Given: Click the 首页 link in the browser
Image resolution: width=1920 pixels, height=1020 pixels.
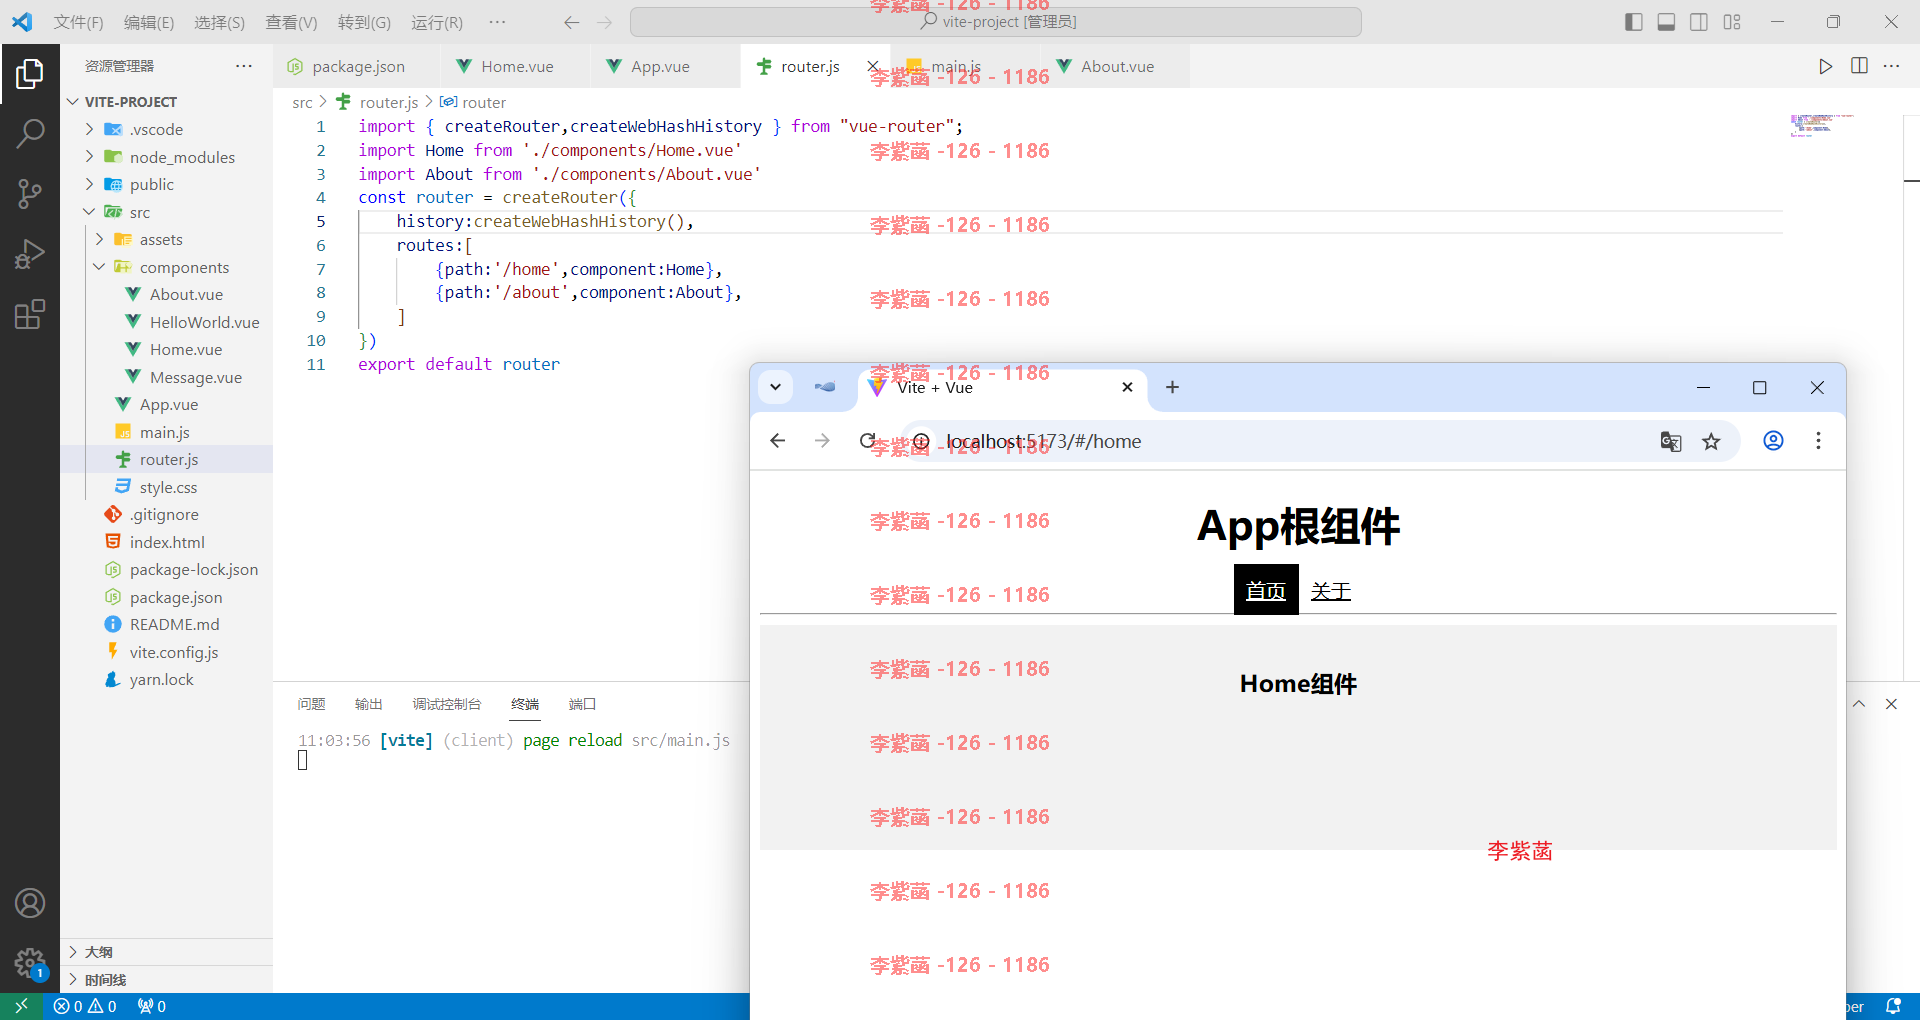Looking at the screenshot, I should [1266, 590].
